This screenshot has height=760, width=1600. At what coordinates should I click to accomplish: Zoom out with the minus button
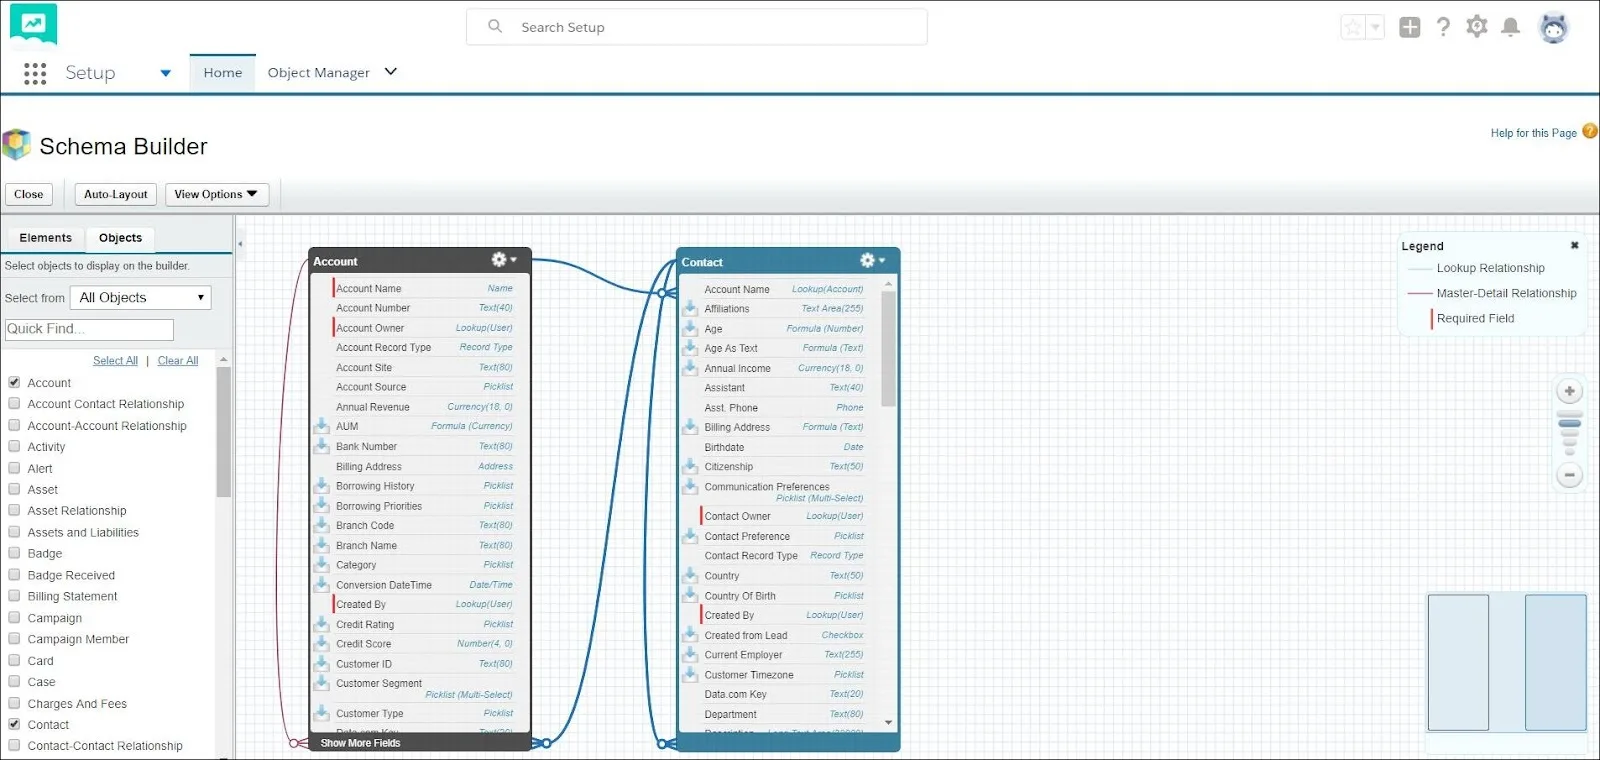(1570, 475)
